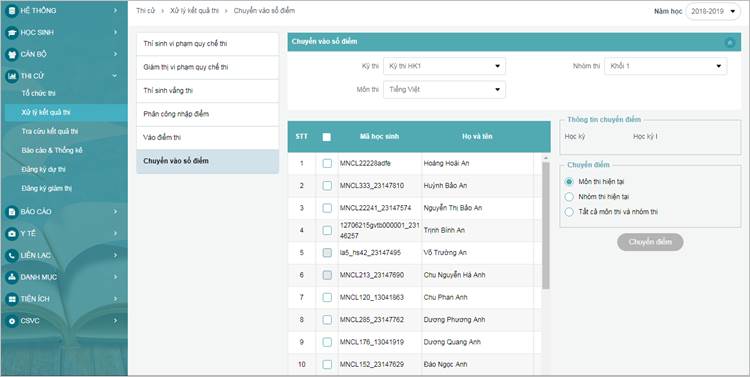Click the Chuyển điểm button
Screen dimensions: 750x377
tap(650, 242)
